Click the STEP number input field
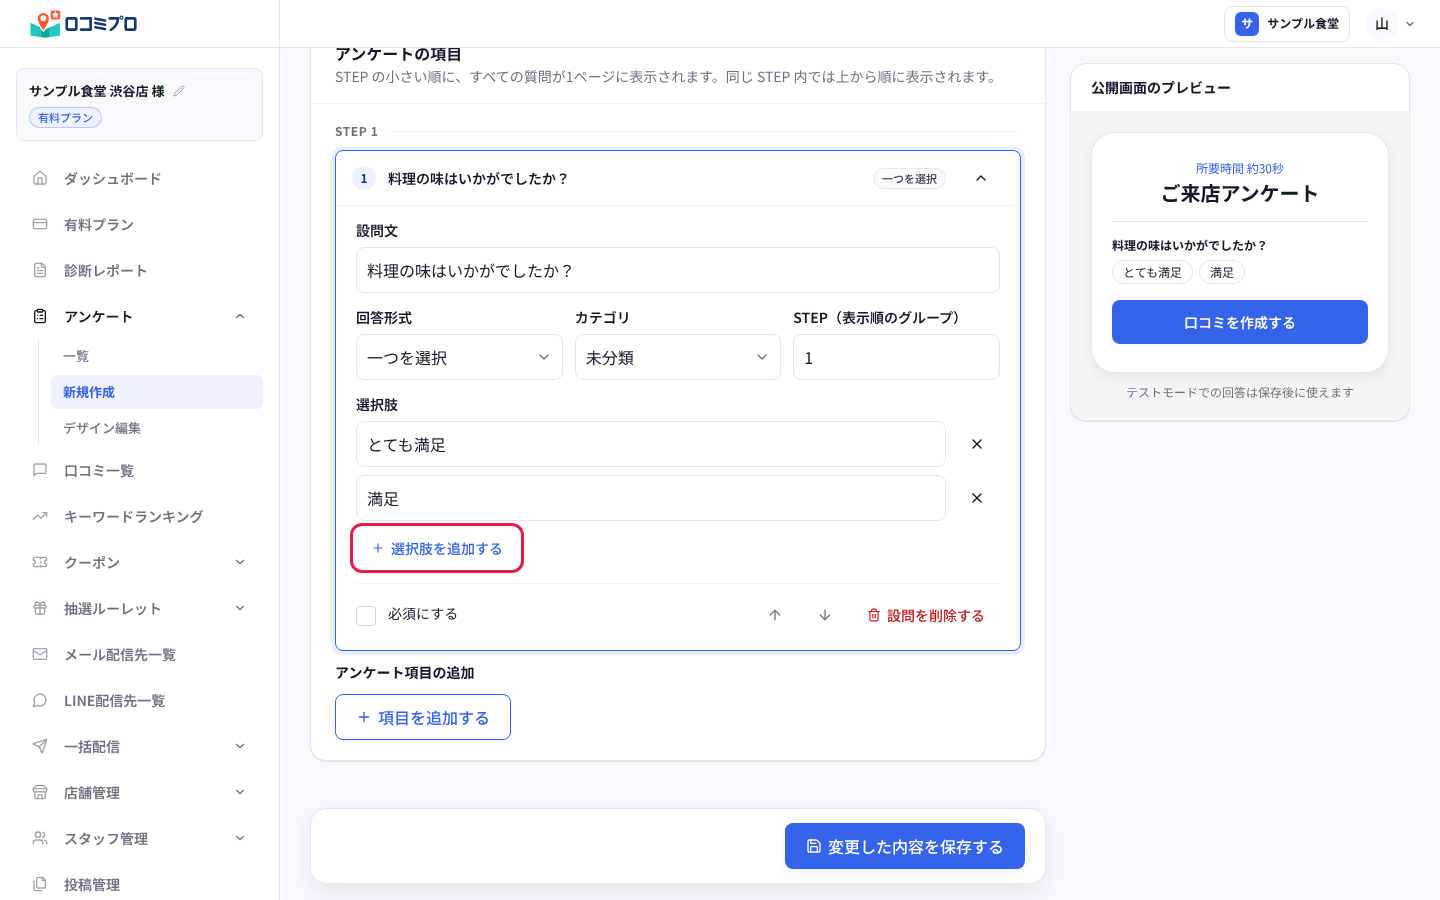This screenshot has width=1440, height=900. 896,357
